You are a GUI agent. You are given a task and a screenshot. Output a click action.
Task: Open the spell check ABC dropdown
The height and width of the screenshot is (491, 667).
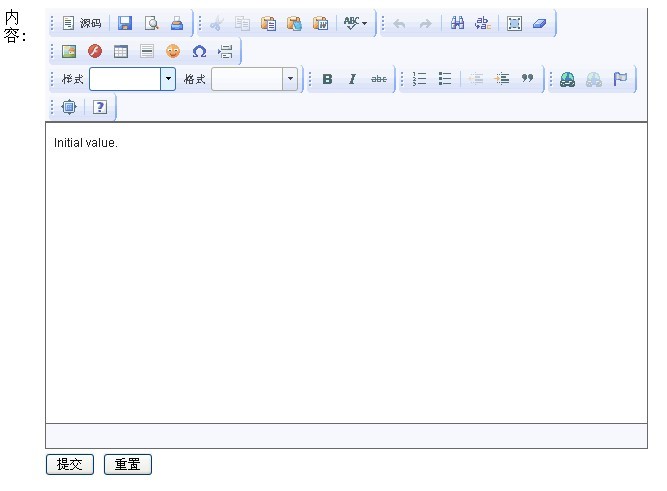(355, 23)
